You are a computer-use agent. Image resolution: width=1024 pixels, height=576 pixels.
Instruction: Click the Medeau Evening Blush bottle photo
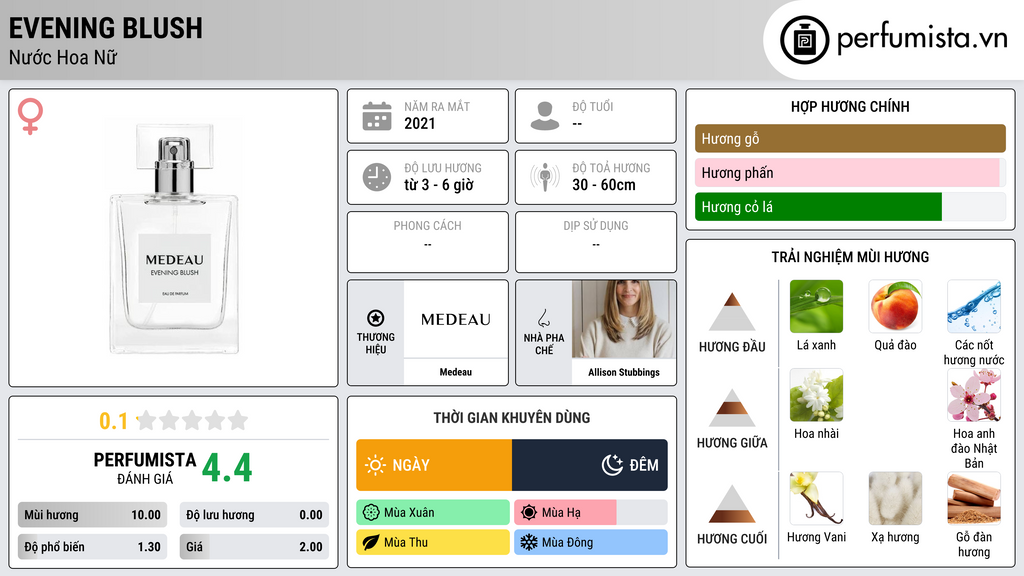coord(174,238)
